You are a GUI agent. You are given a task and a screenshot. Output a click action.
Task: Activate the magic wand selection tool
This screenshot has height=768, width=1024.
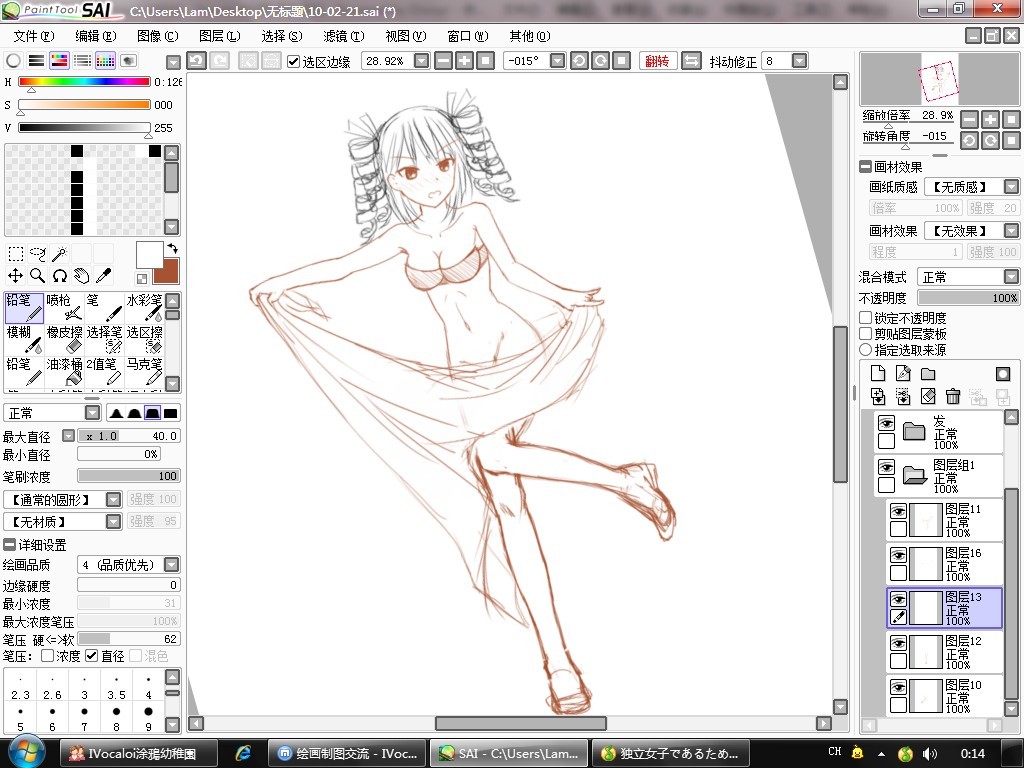click(59, 253)
